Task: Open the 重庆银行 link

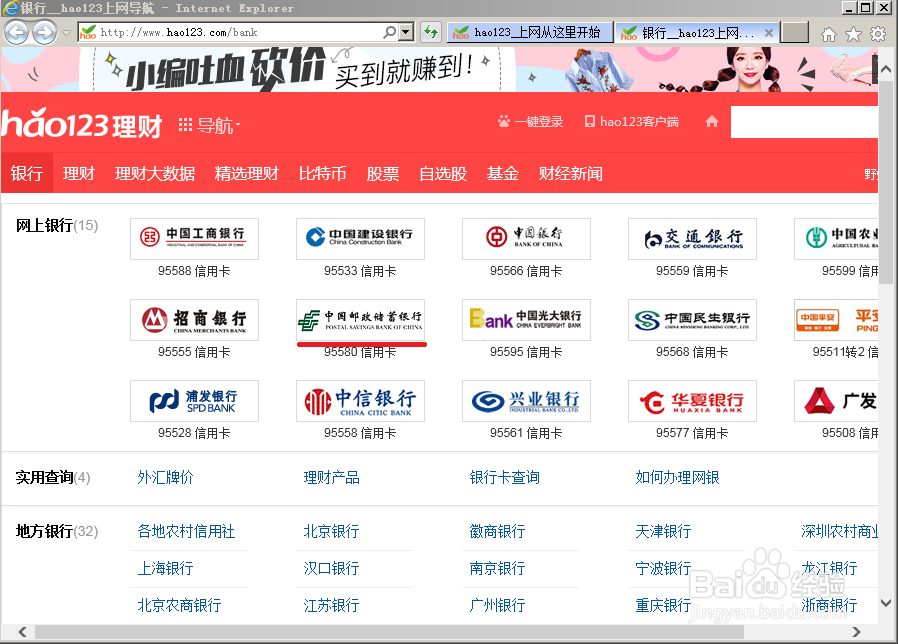Action: (663, 605)
